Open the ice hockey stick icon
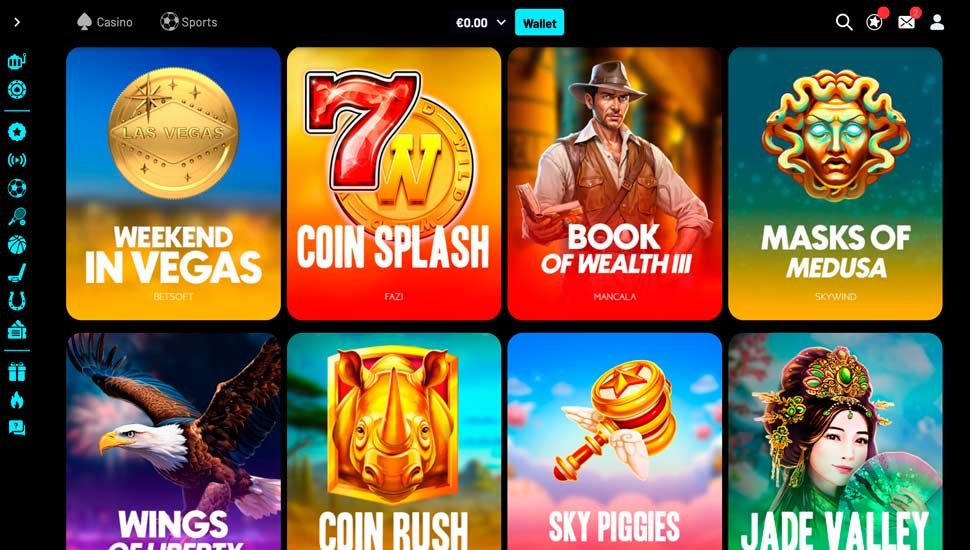This screenshot has width=970, height=550. pyautogui.click(x=17, y=273)
